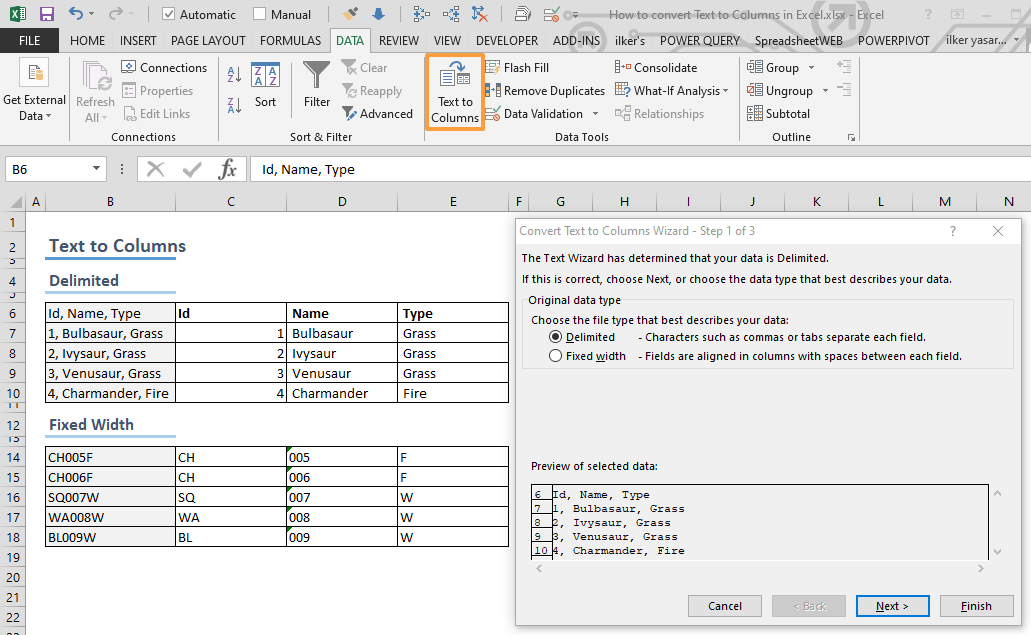Click the Consolidate icon
Image resolution: width=1031 pixels, height=635 pixels.
point(624,67)
